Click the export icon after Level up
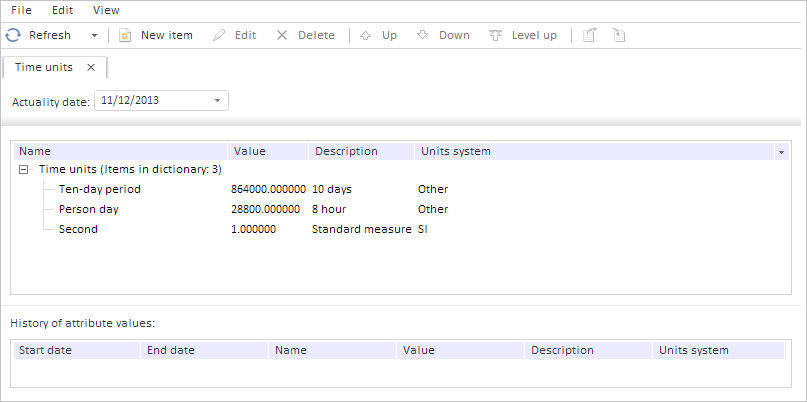The width and height of the screenshot is (807, 402). pyautogui.click(x=590, y=35)
